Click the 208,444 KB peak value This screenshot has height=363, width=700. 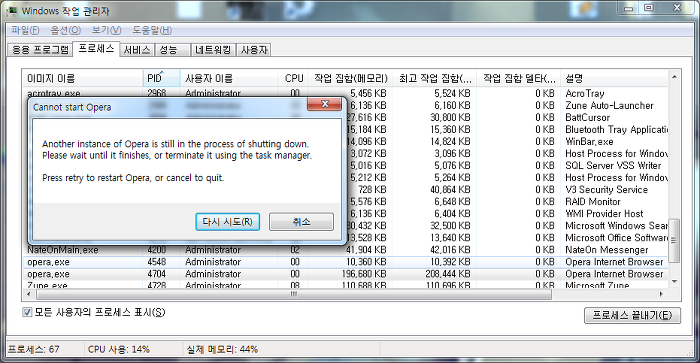(x=448, y=274)
